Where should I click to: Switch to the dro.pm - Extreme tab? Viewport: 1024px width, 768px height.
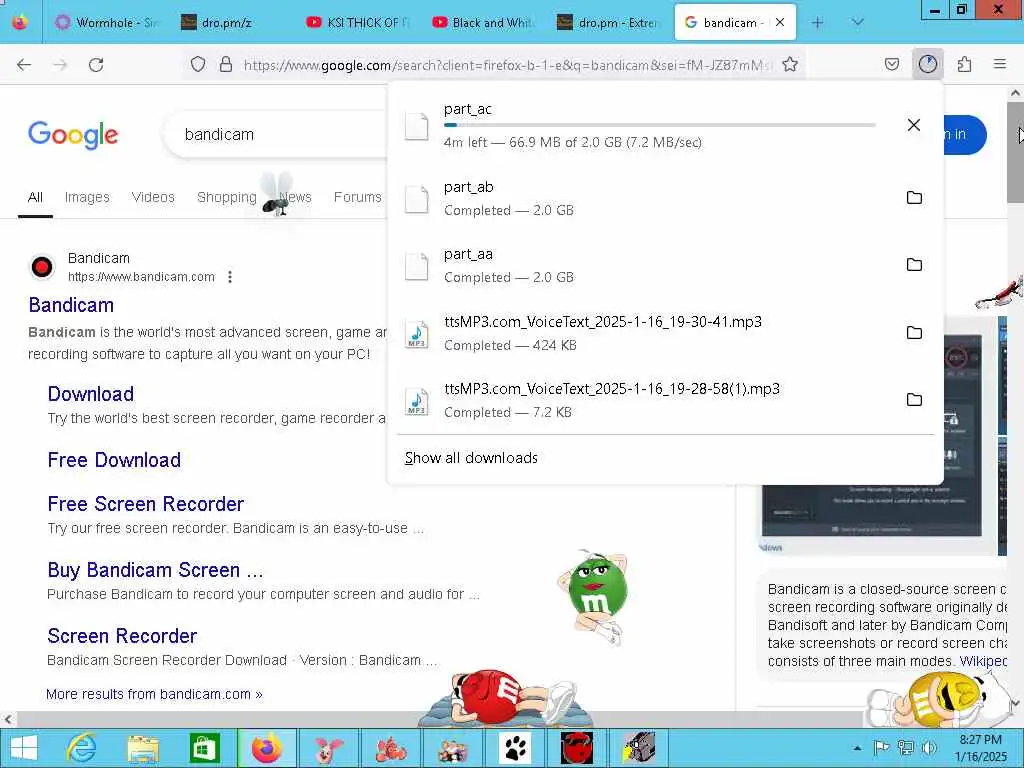pos(609,23)
